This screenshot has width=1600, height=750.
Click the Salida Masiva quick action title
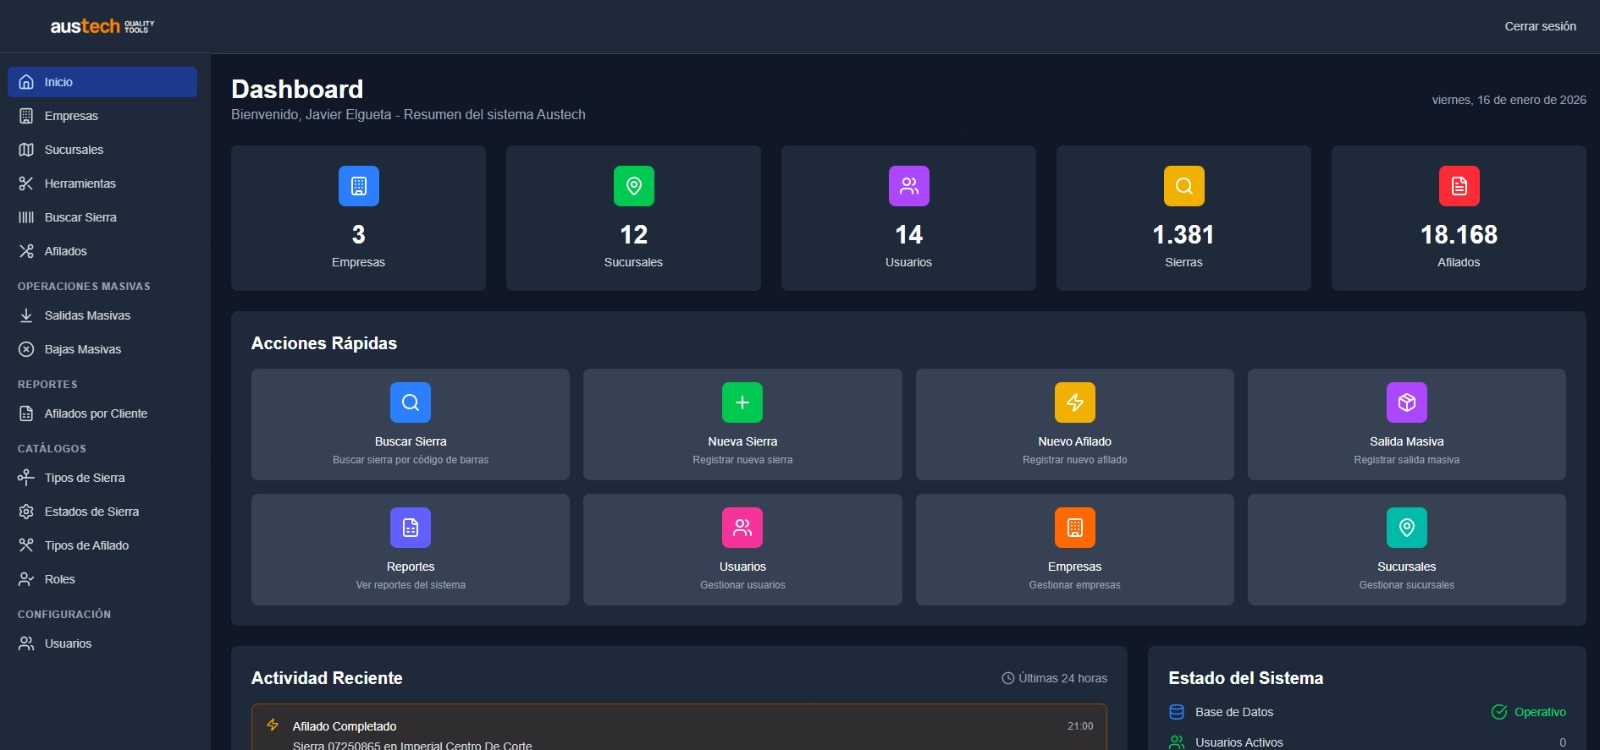pos(1407,442)
